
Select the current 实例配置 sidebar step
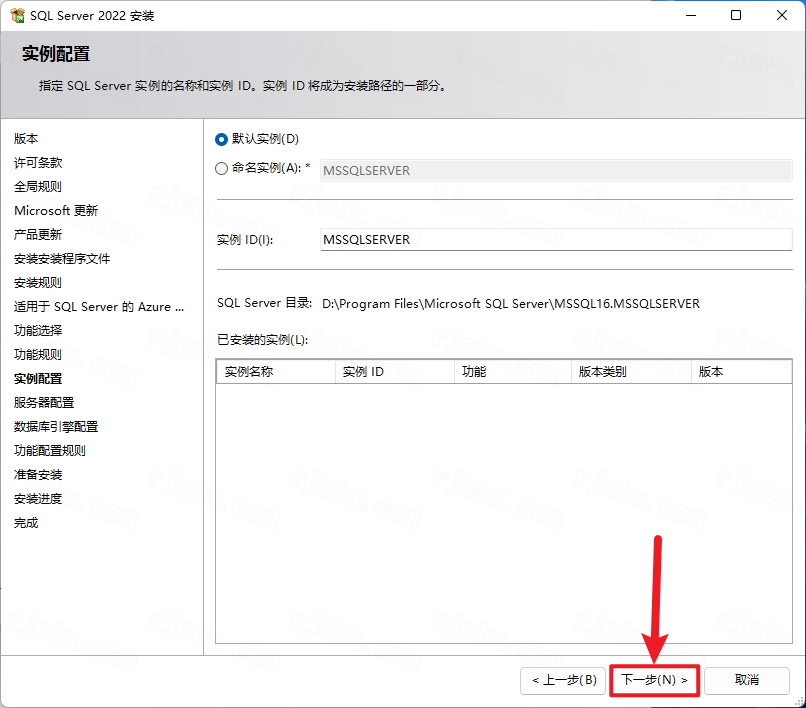point(38,378)
